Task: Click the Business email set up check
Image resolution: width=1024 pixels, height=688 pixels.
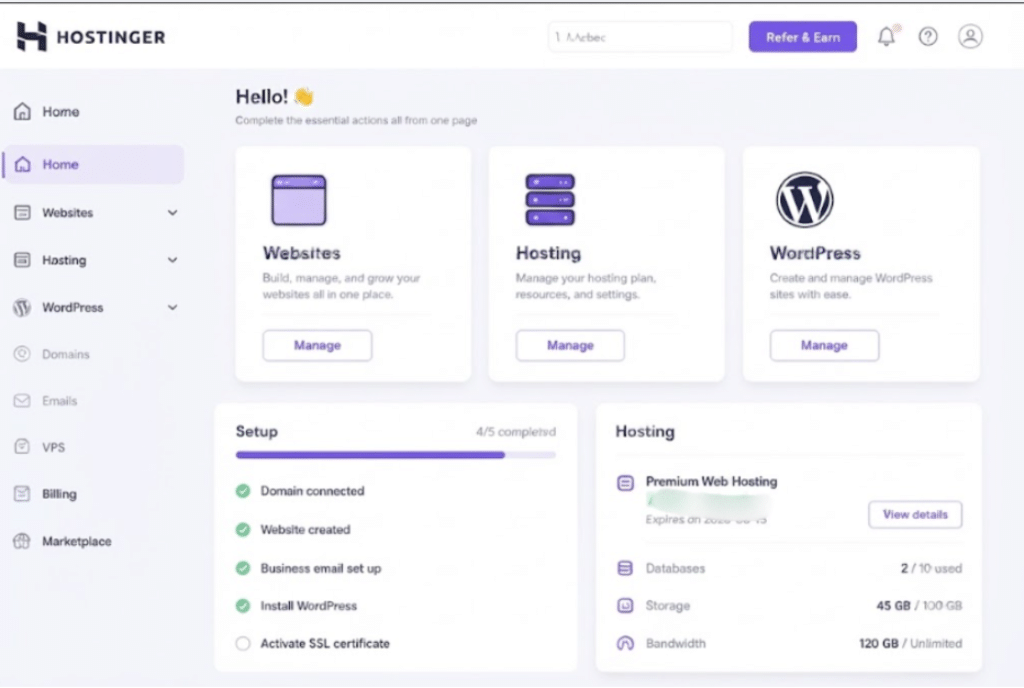Action: click(243, 568)
